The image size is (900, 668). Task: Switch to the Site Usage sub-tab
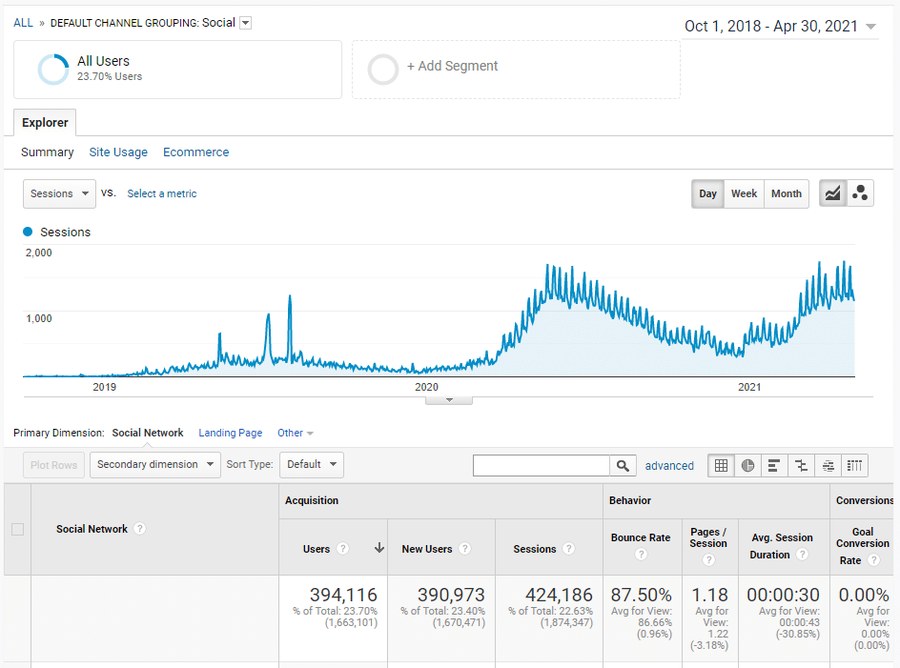pyautogui.click(x=118, y=152)
